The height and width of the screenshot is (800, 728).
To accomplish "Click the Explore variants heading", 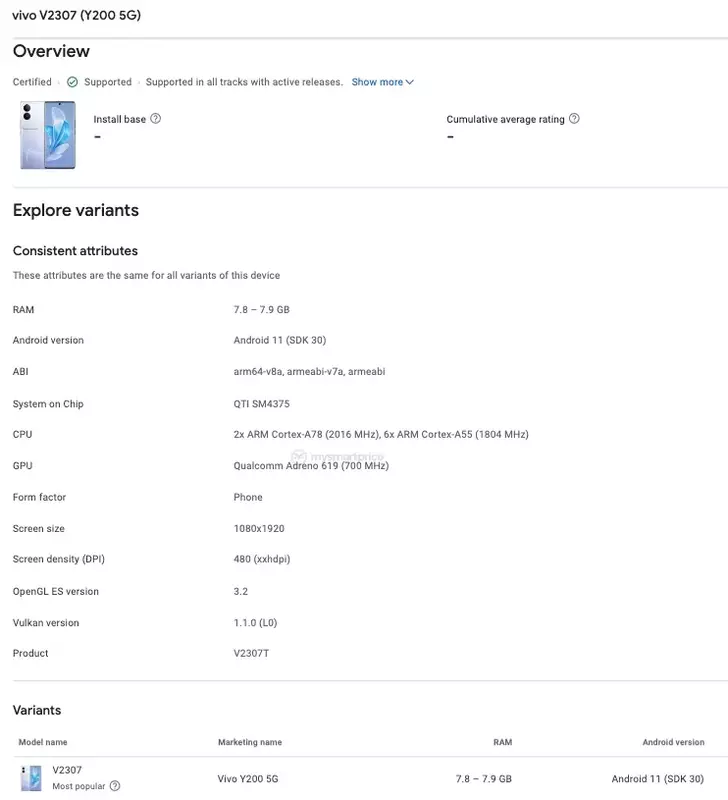I will click(x=76, y=210).
